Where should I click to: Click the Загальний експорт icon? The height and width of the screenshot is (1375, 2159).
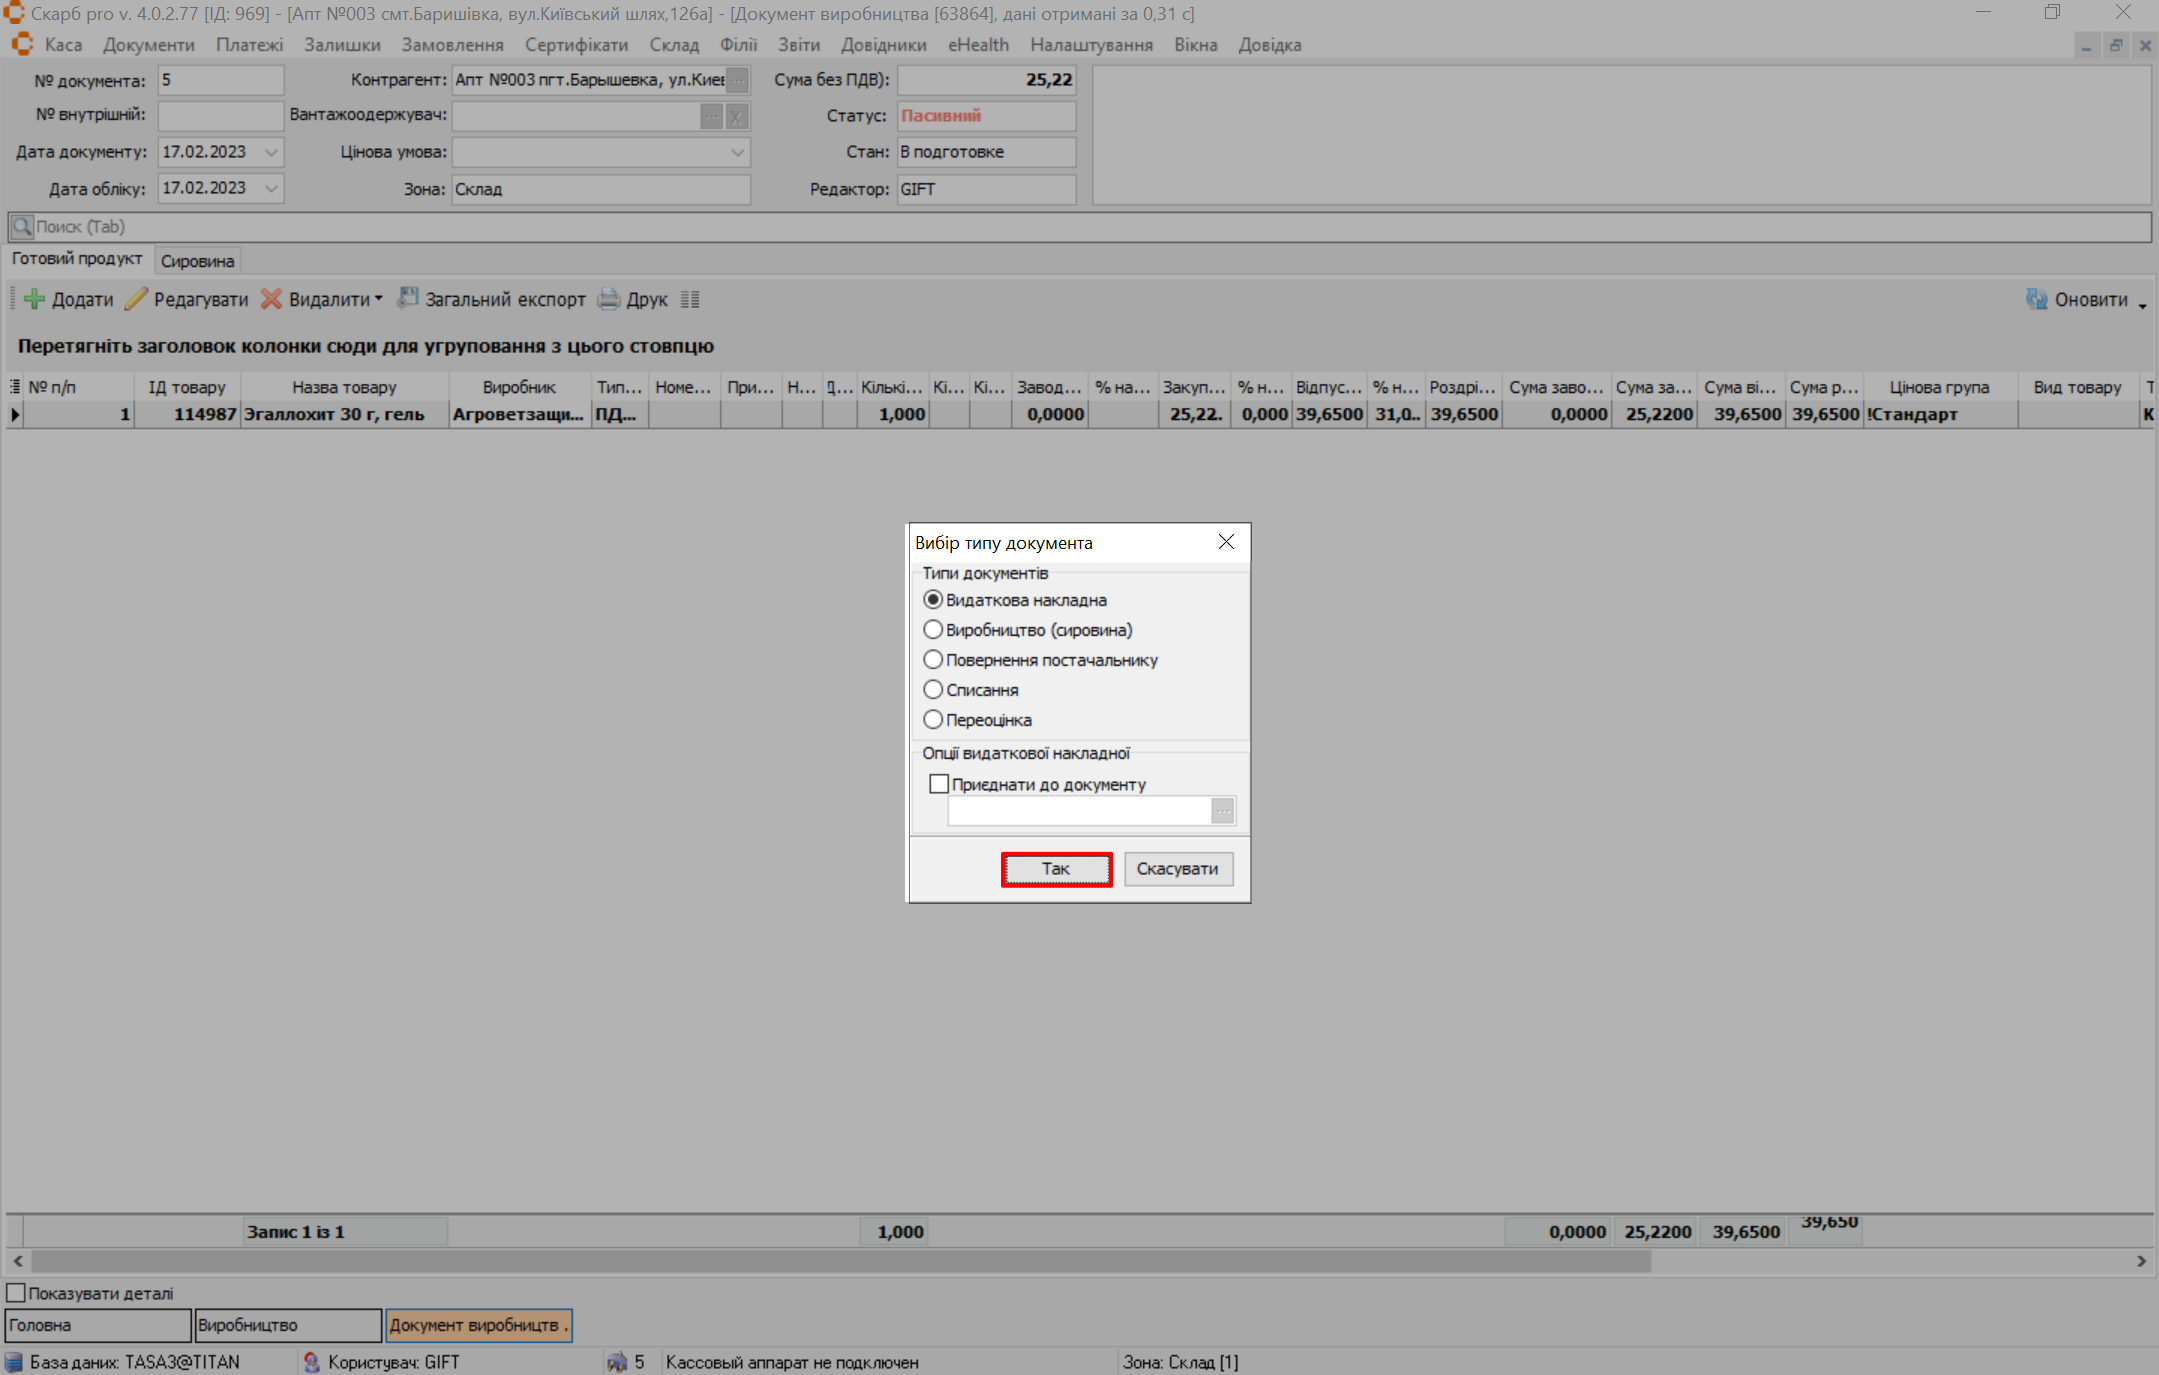click(408, 298)
